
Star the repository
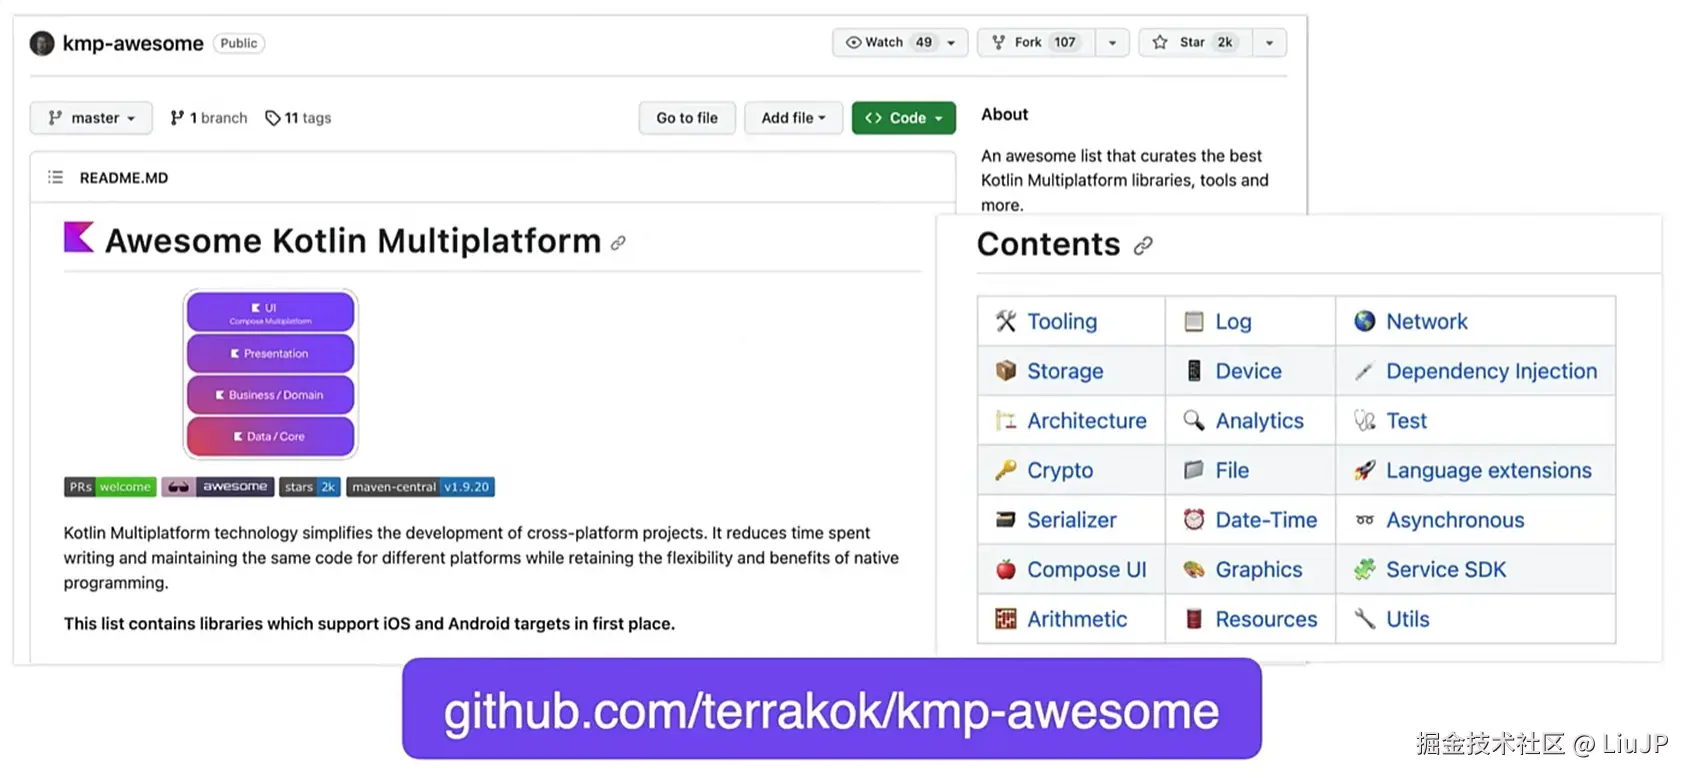point(1195,42)
